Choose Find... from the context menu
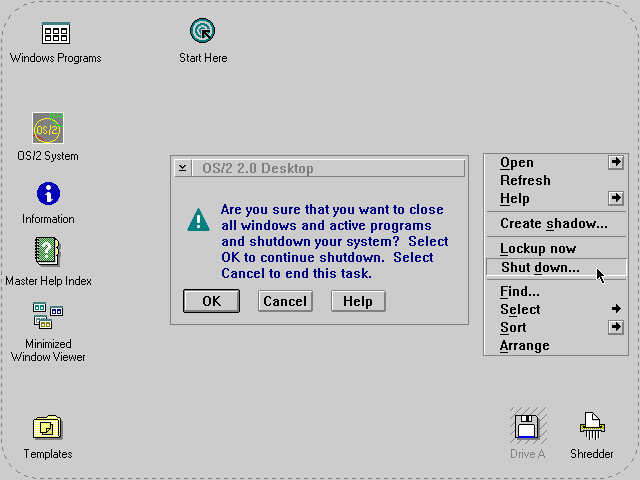Image resolution: width=640 pixels, height=480 pixels. 556,291
